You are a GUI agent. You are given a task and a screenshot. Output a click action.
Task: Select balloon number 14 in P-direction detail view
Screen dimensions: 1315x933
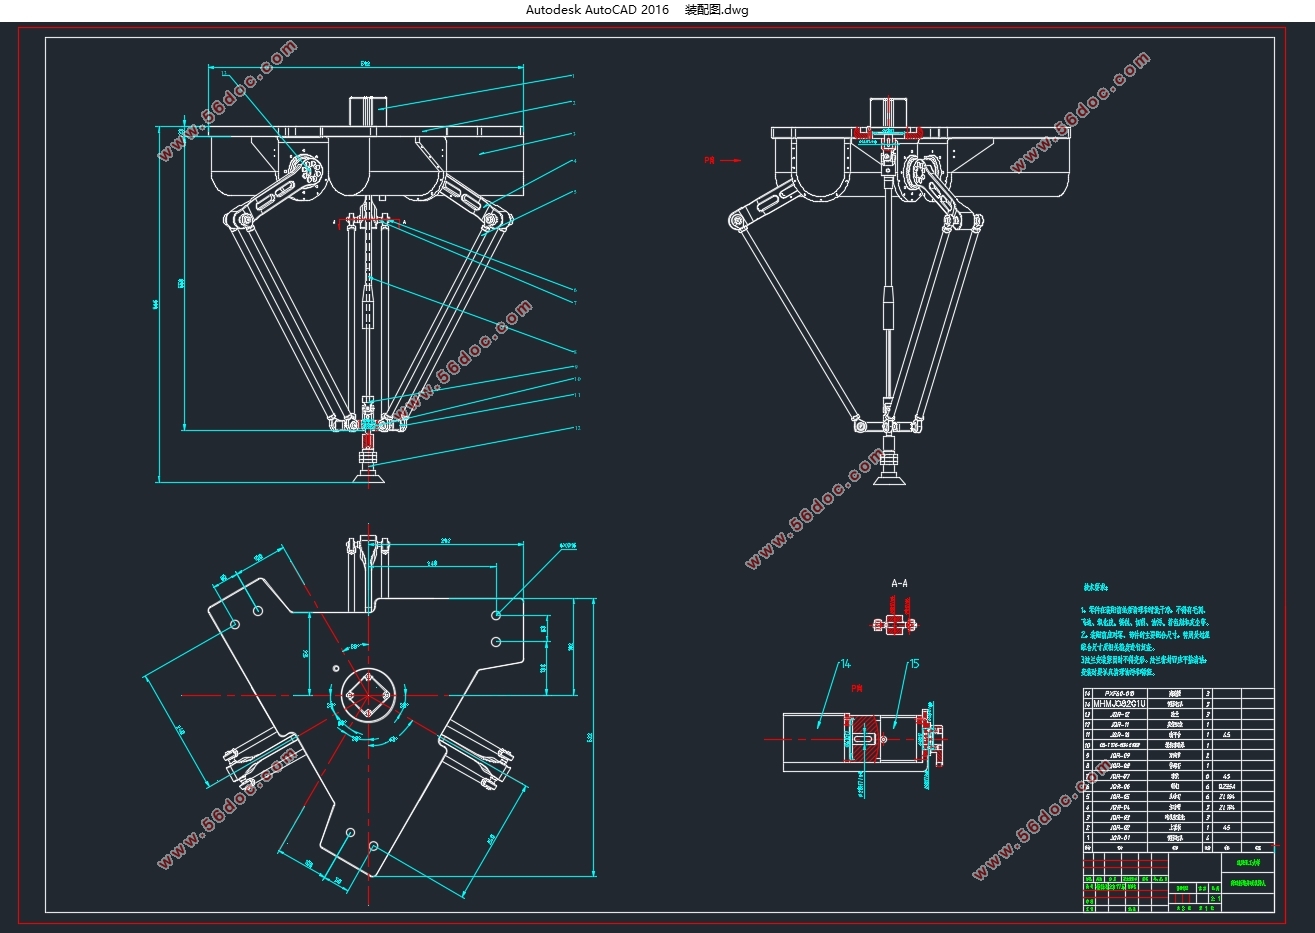point(844,664)
